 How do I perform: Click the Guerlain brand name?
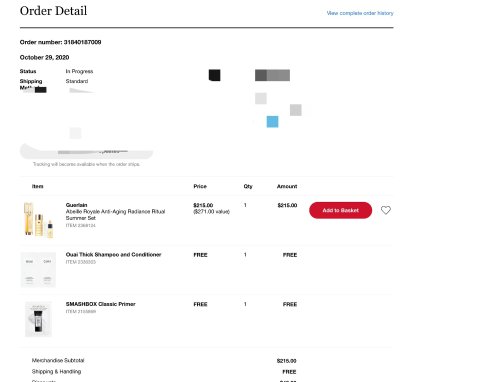click(76, 205)
